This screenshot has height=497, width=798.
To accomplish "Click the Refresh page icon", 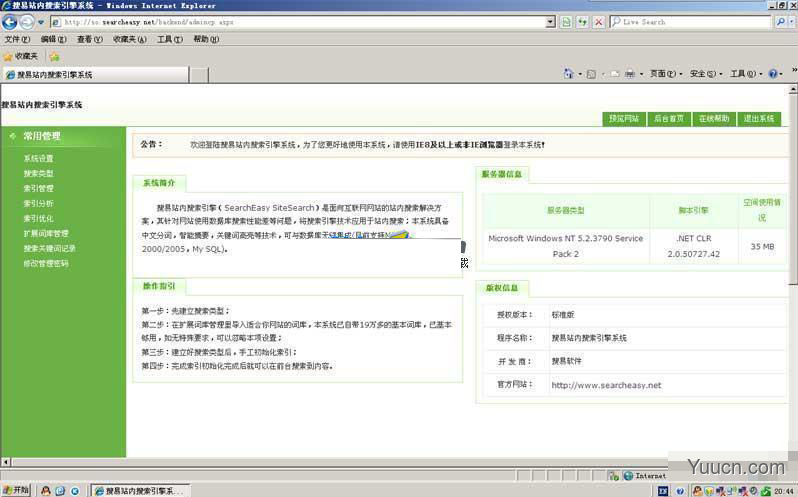I will tap(582, 22).
